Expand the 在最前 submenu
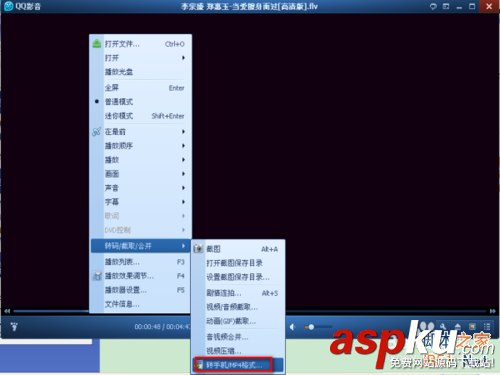This screenshot has height=375, width=500. 141,132
